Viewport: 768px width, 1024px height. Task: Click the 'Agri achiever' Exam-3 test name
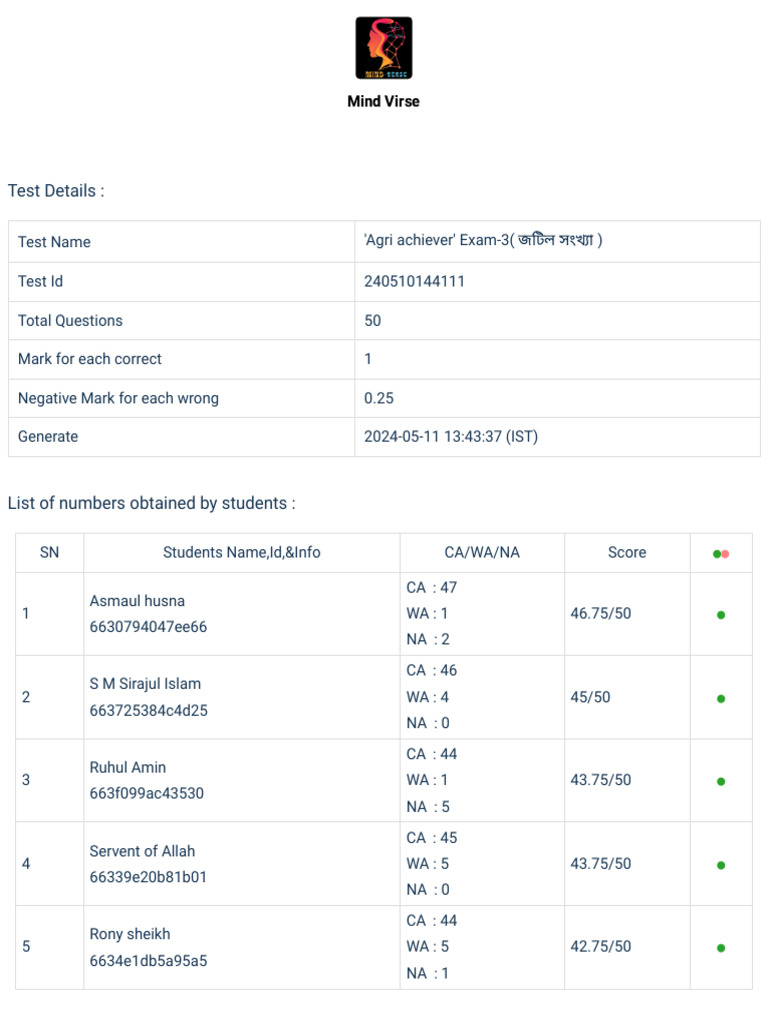pyautogui.click(x=483, y=241)
